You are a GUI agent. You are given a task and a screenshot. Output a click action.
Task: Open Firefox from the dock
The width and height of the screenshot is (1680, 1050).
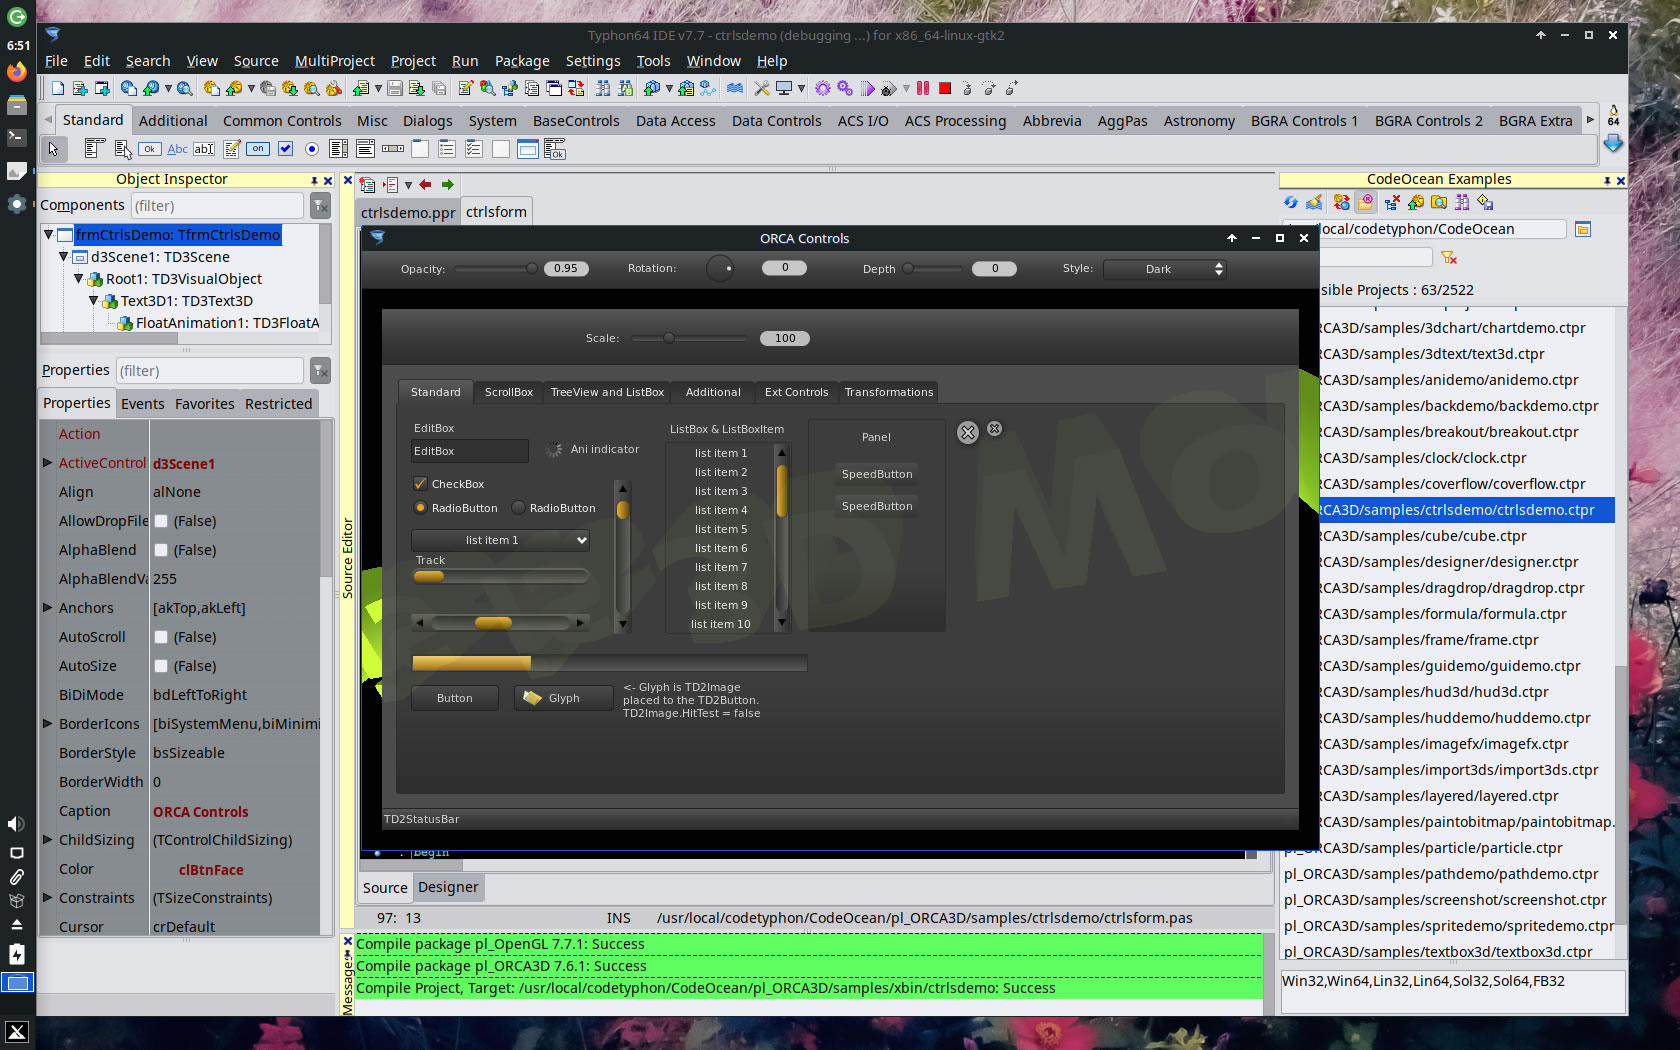point(17,72)
